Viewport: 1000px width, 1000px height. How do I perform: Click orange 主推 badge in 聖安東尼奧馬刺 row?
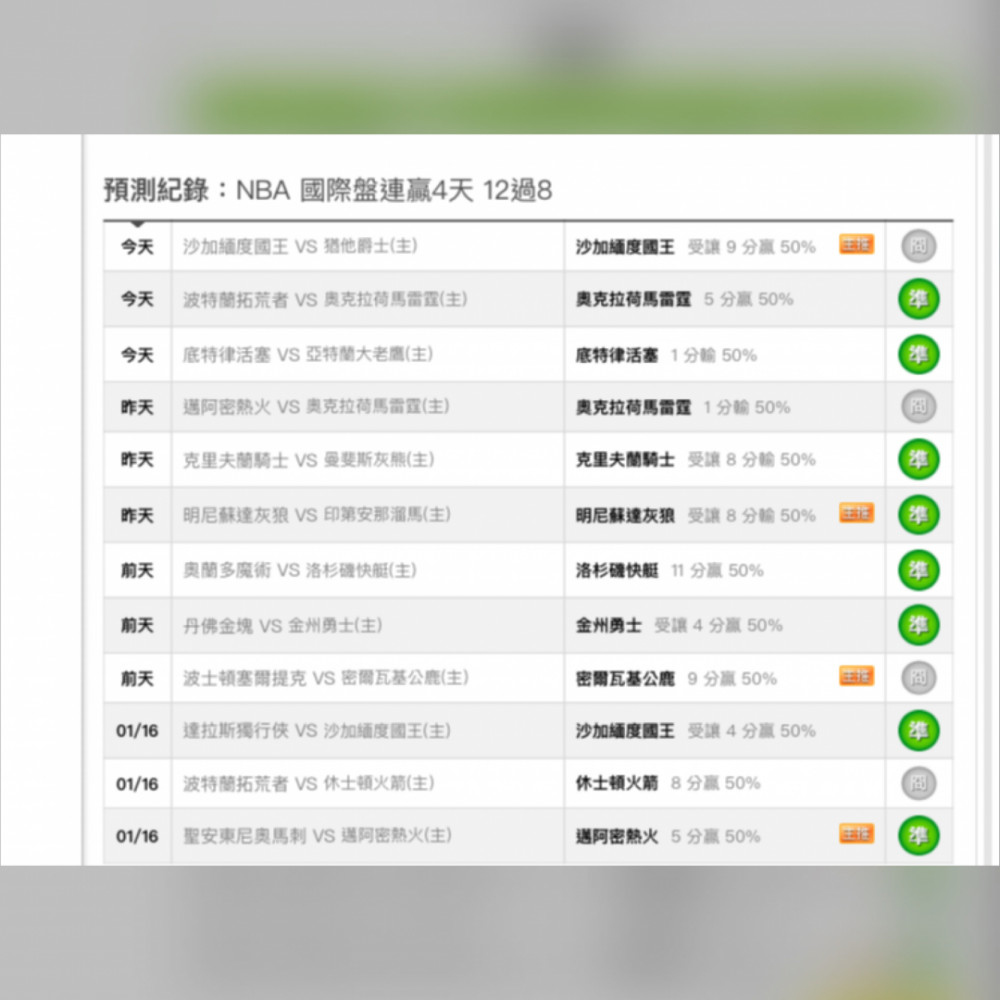pyautogui.click(x=857, y=834)
